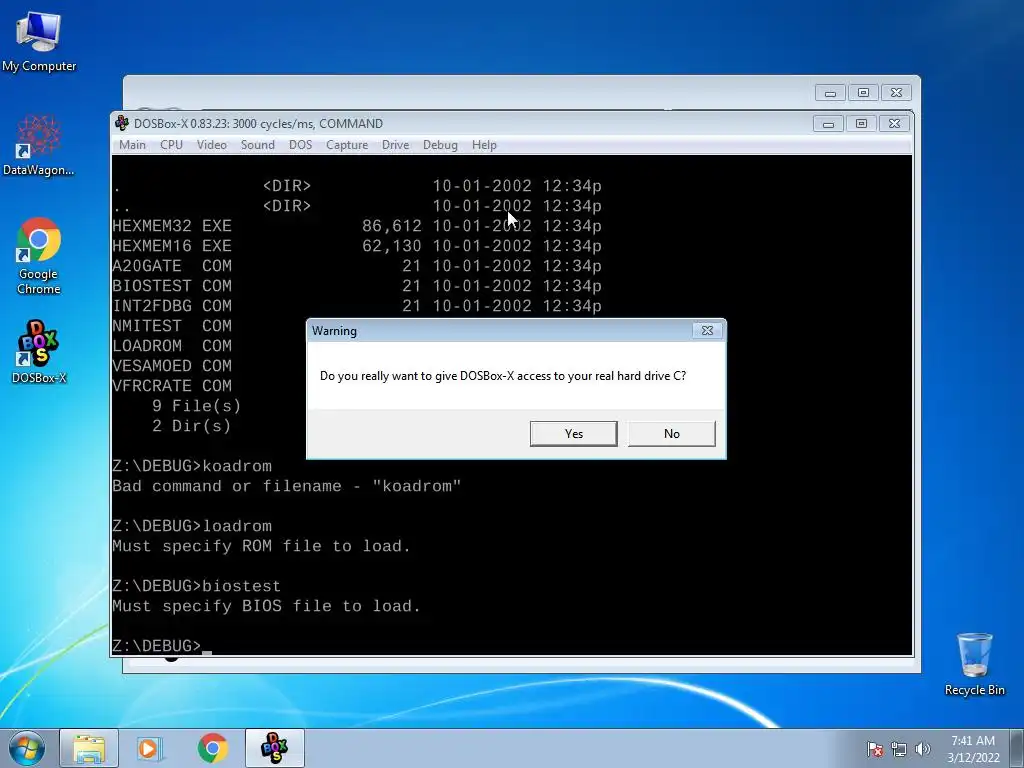Click the DOSBox-X title bar icon
The height and width of the screenshot is (768, 1024).
tap(121, 123)
